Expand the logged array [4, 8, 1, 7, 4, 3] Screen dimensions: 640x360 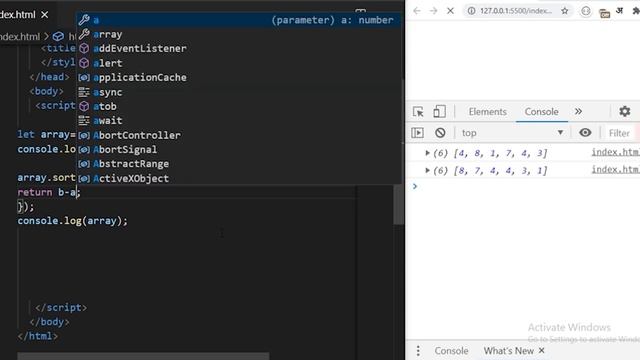tap(427, 153)
